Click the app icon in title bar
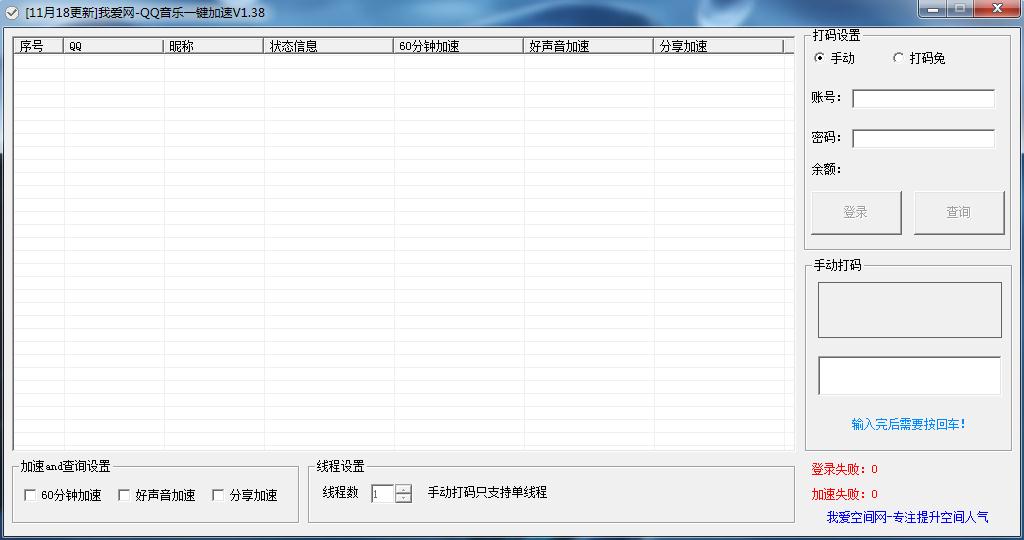 pos(12,12)
